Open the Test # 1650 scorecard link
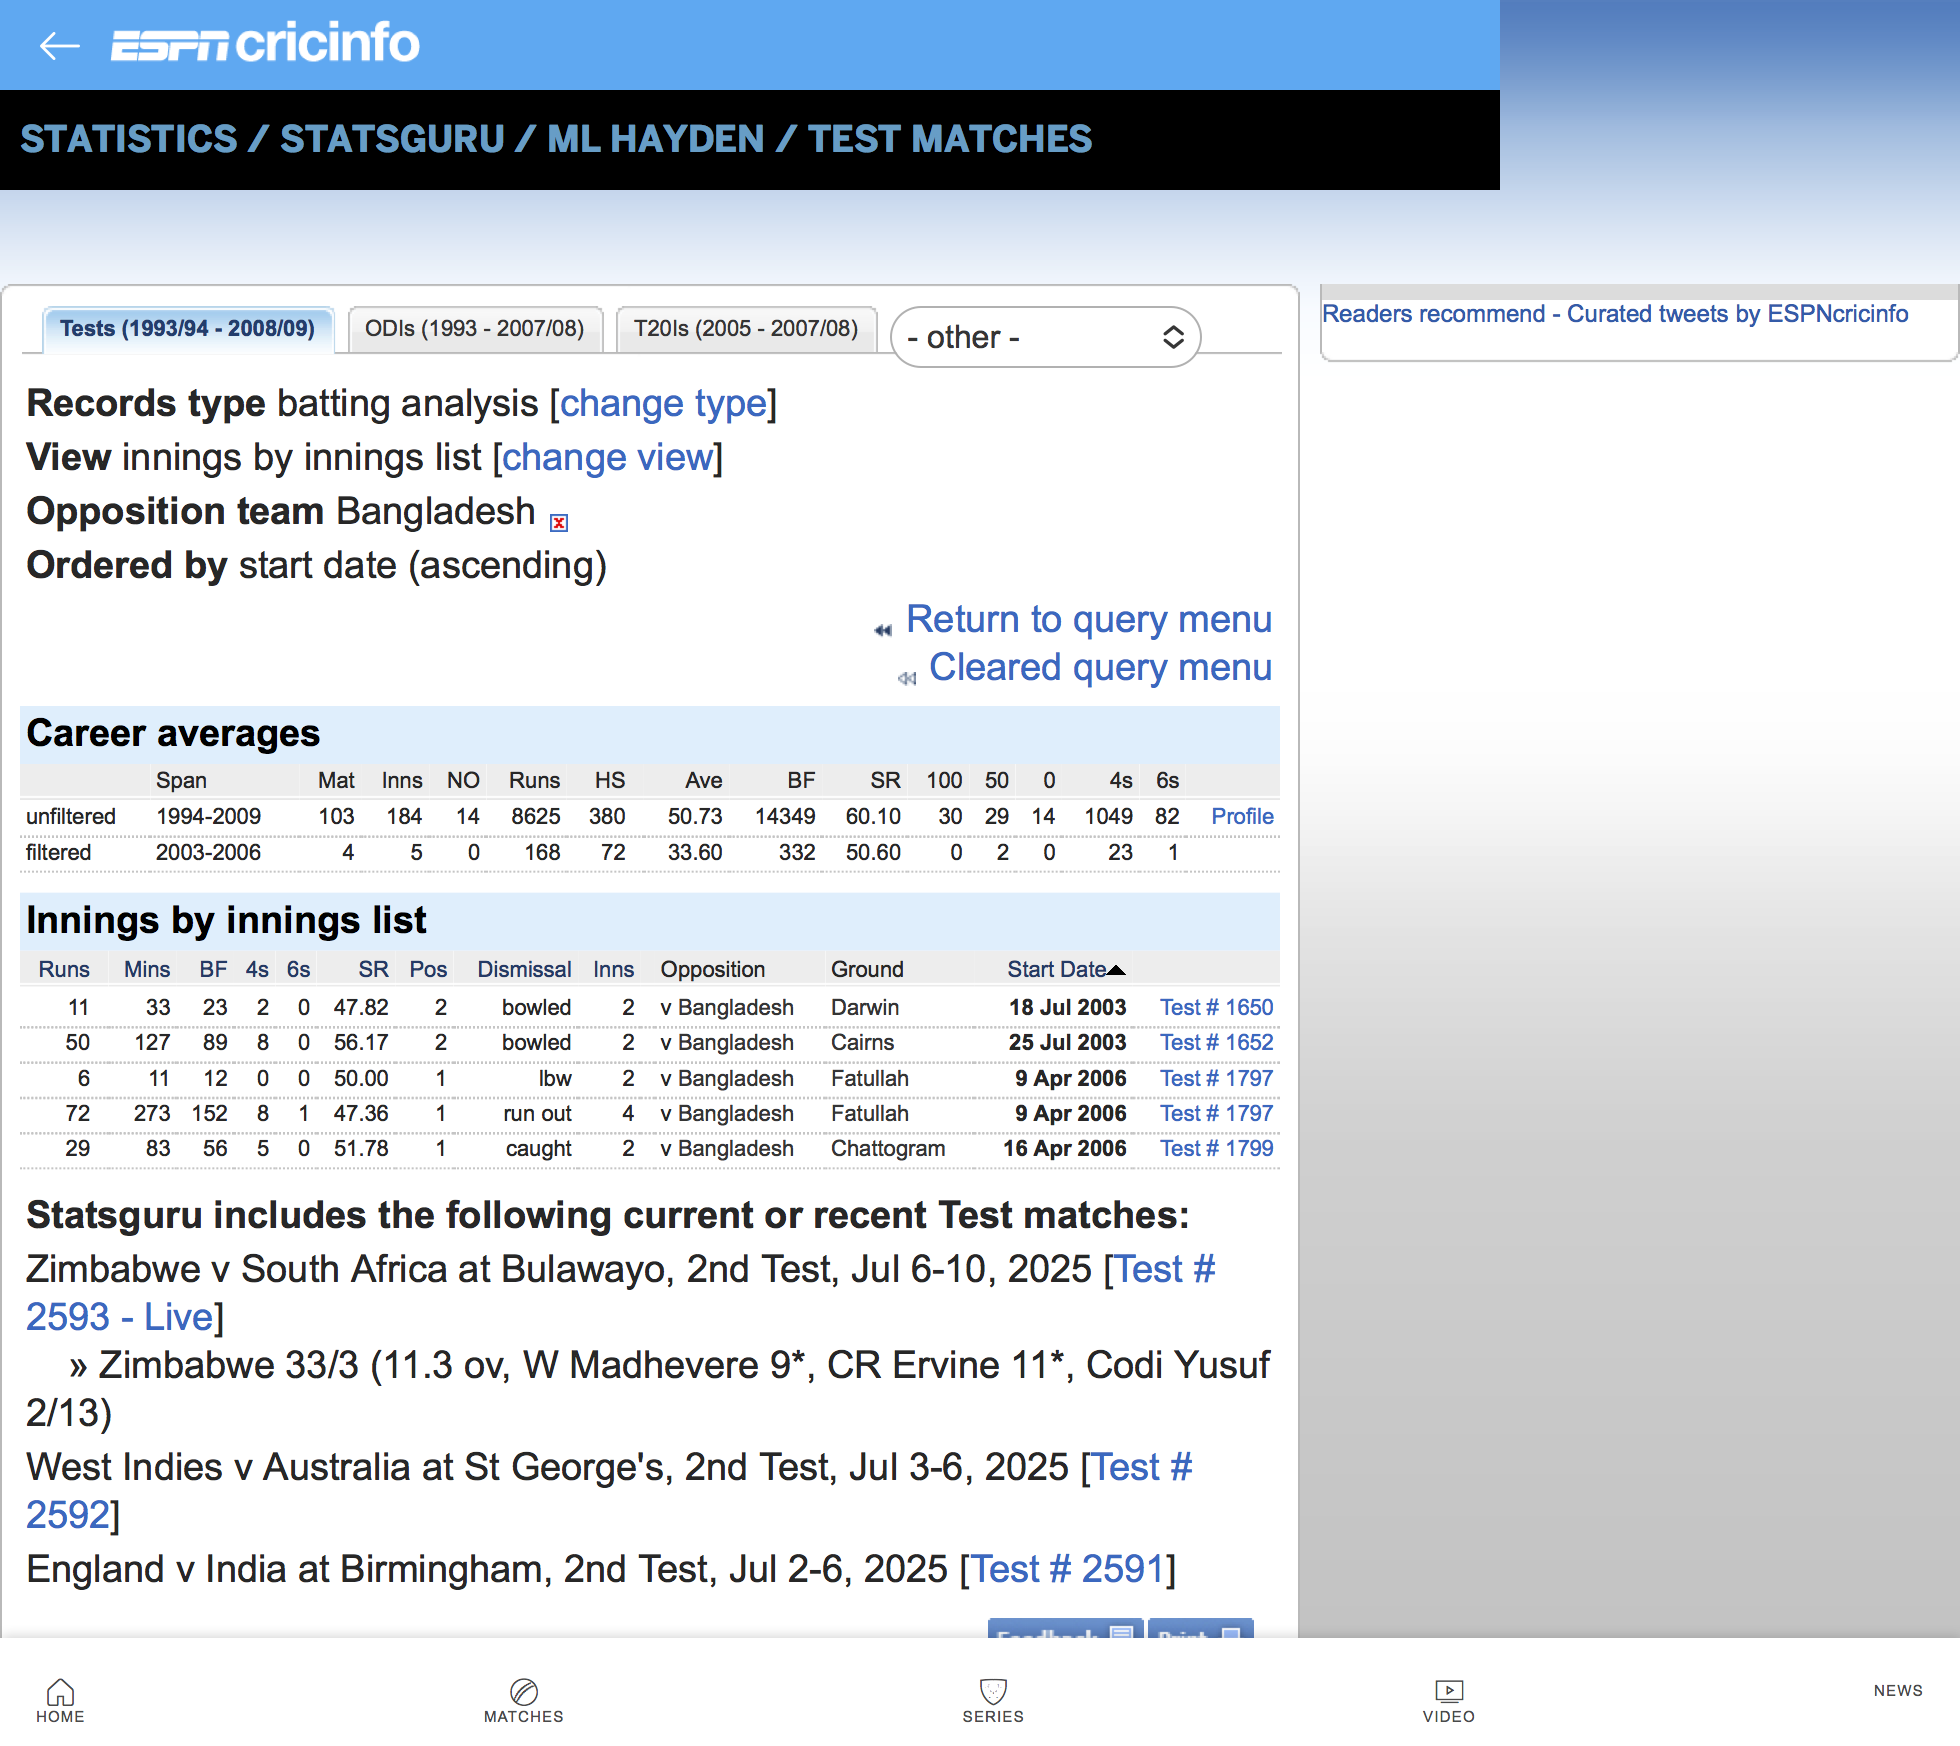Screen dimensions: 1960x1746 1216,1007
